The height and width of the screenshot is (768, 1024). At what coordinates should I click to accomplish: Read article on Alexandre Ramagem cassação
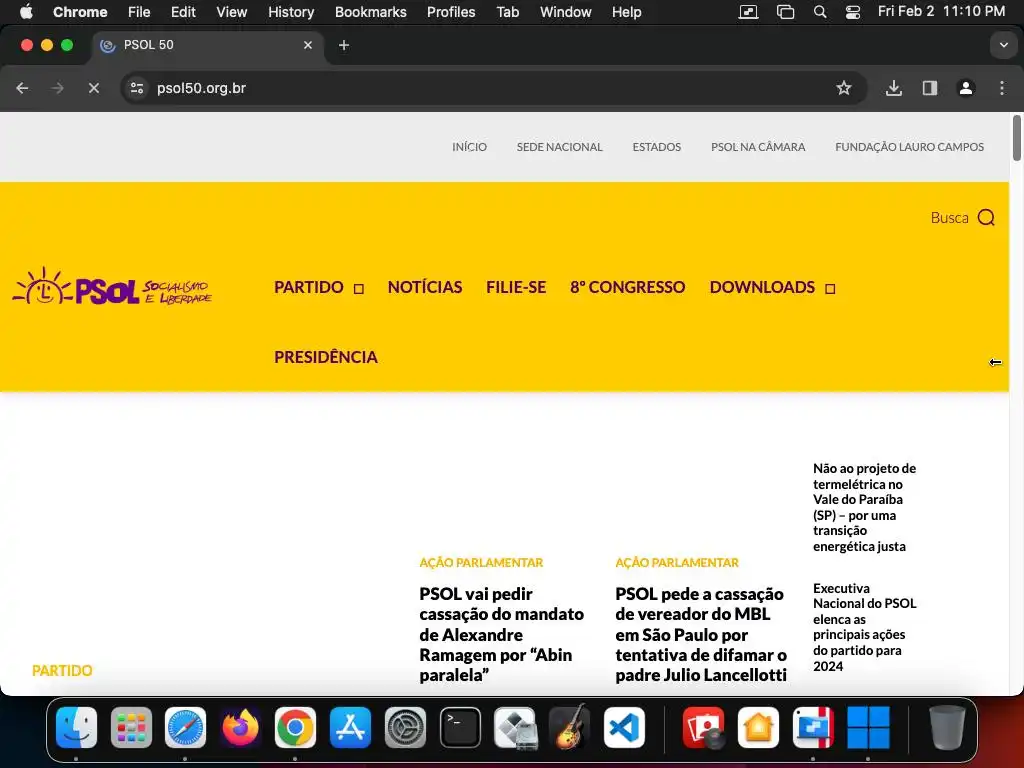(502, 634)
